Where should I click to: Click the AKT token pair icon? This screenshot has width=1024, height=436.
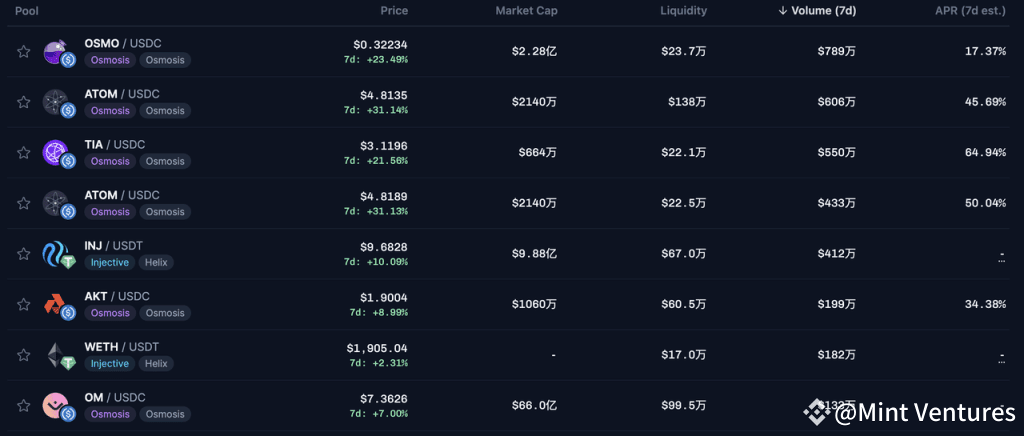(x=59, y=305)
